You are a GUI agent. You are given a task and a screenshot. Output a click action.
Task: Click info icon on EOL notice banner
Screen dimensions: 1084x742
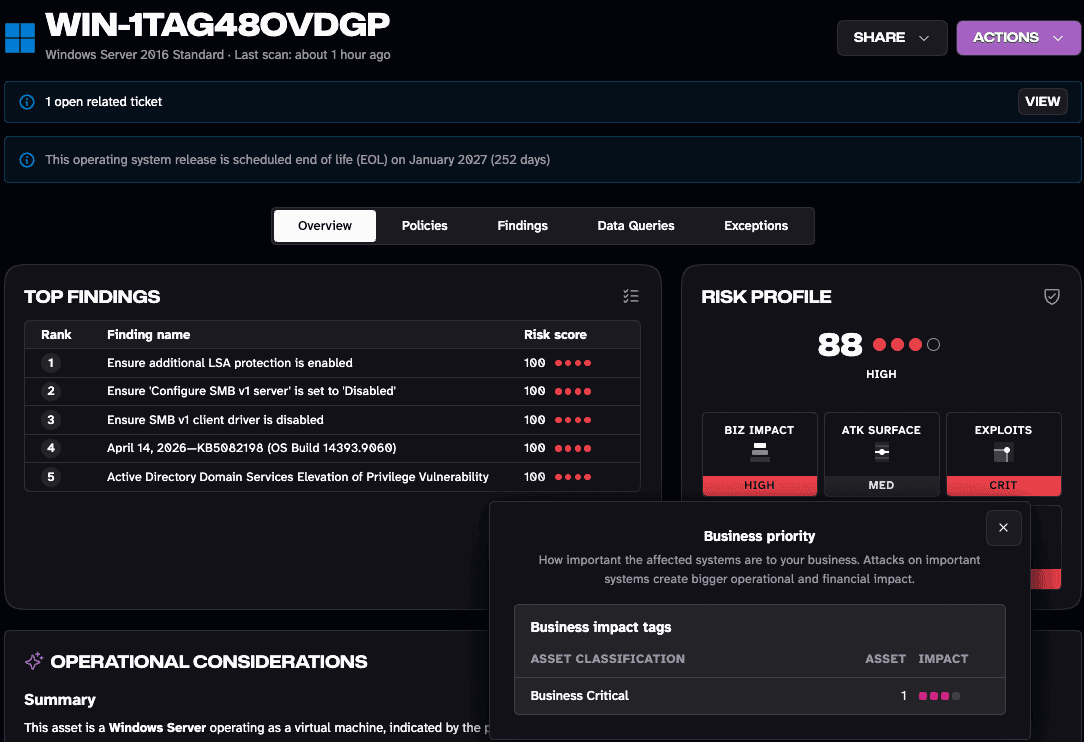27,160
